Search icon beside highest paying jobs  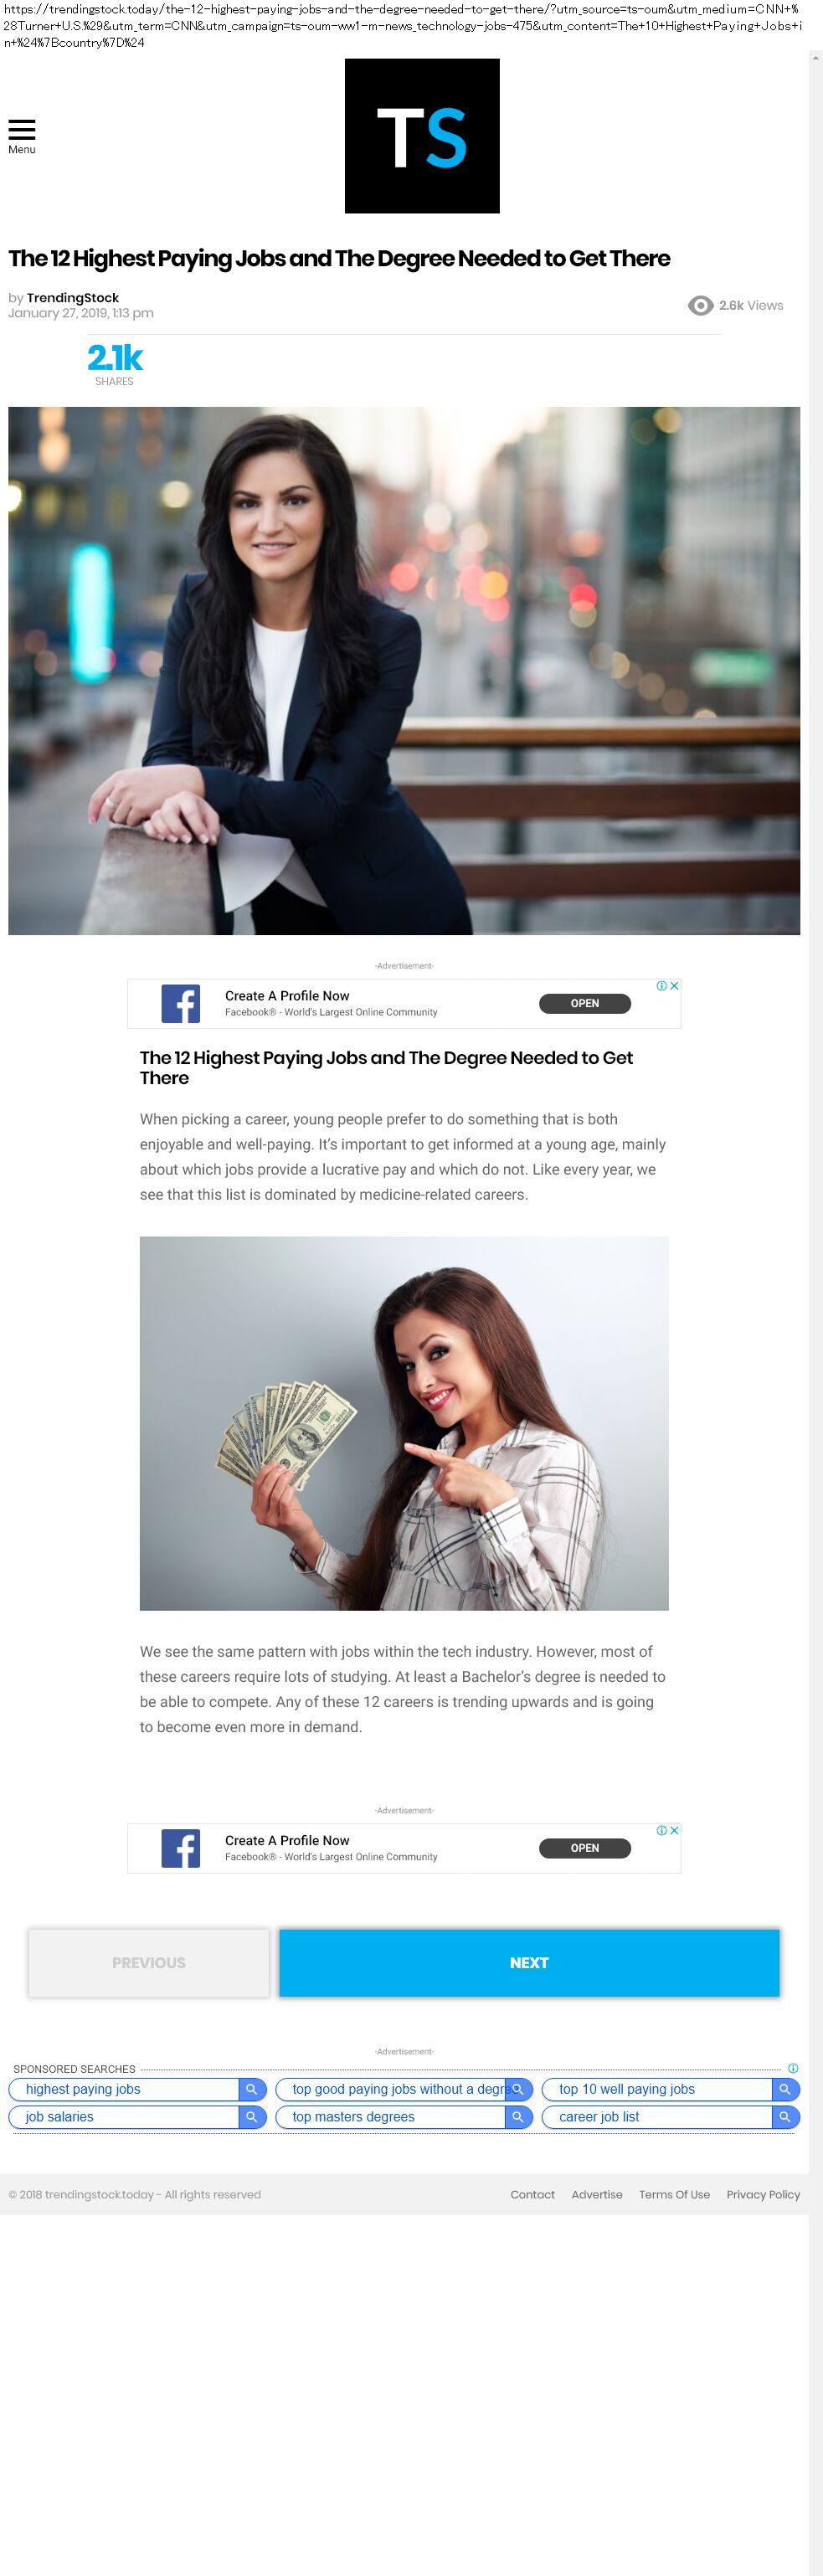(252, 2089)
